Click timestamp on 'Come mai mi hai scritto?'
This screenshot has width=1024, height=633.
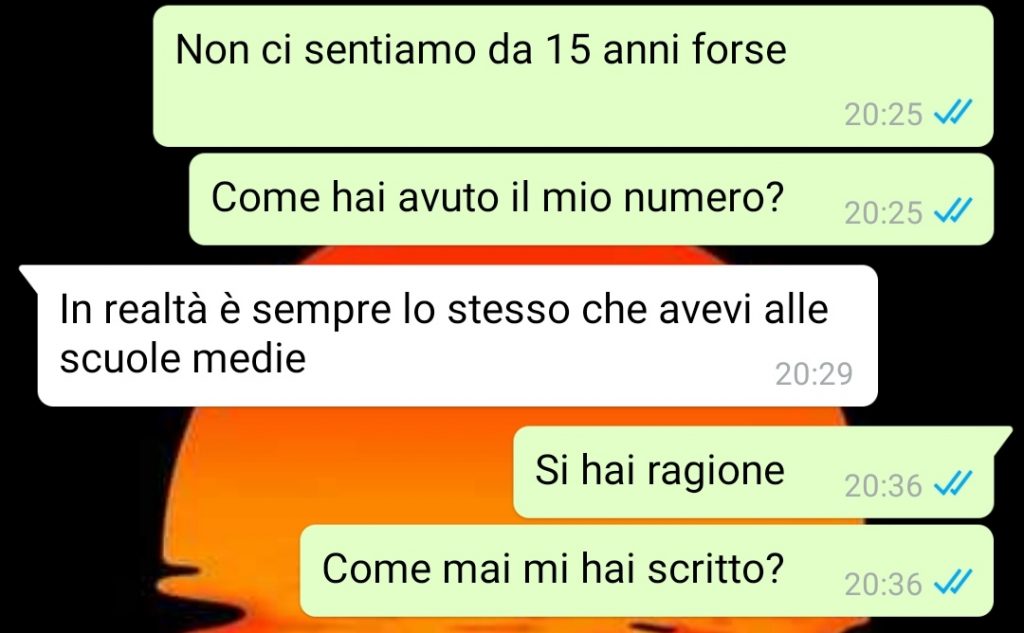(883, 585)
